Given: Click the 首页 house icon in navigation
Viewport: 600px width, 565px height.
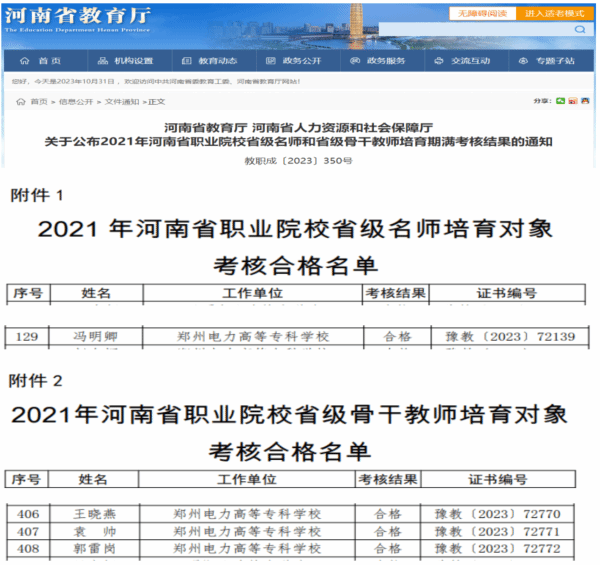Looking at the screenshot, I should (24, 61).
